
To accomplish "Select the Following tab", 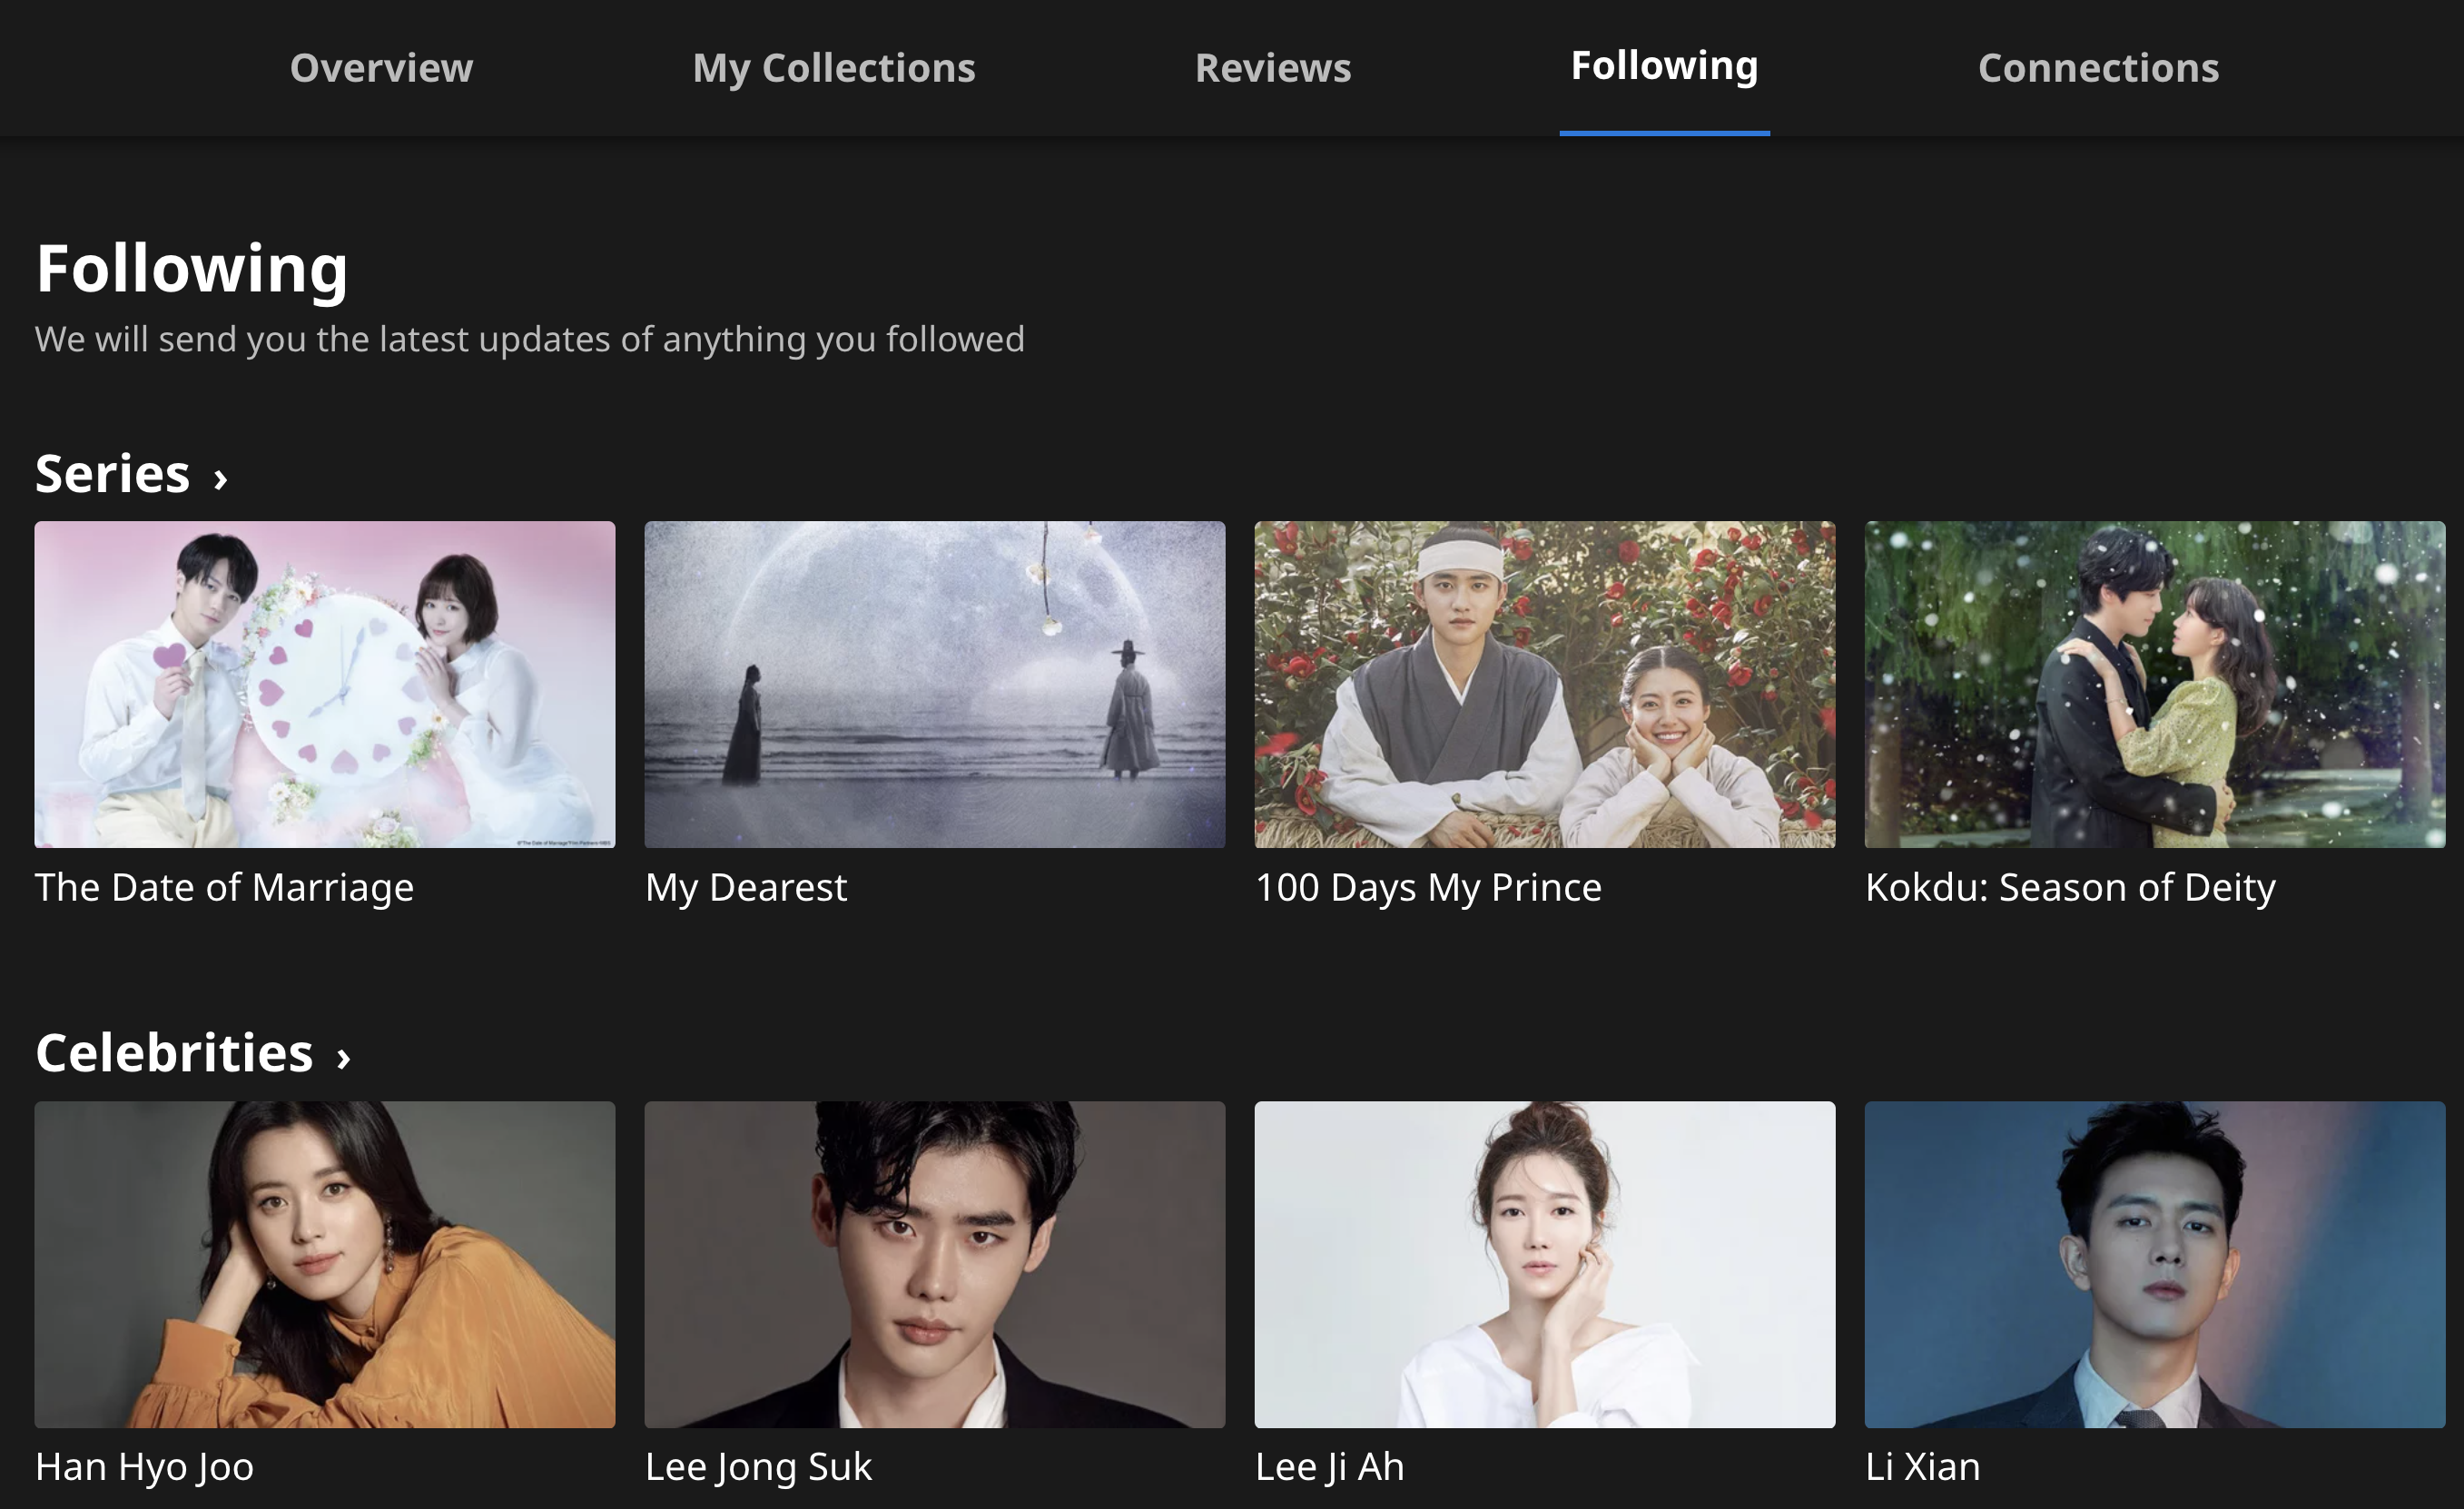I will pyautogui.click(x=1664, y=66).
